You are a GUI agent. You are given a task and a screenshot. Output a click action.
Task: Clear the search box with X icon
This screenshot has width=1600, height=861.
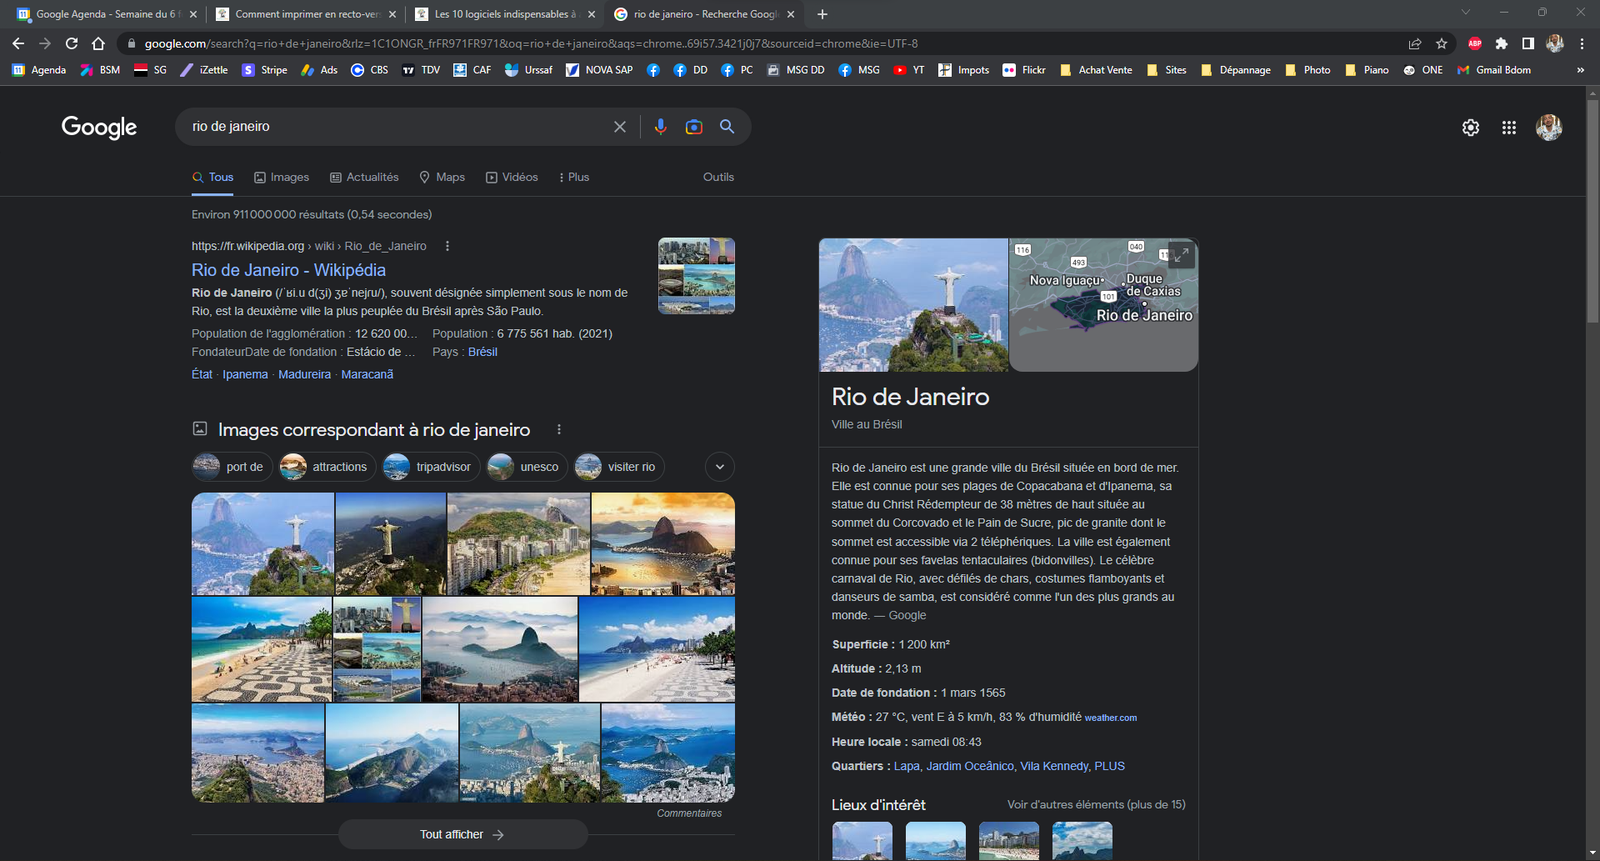(x=620, y=127)
